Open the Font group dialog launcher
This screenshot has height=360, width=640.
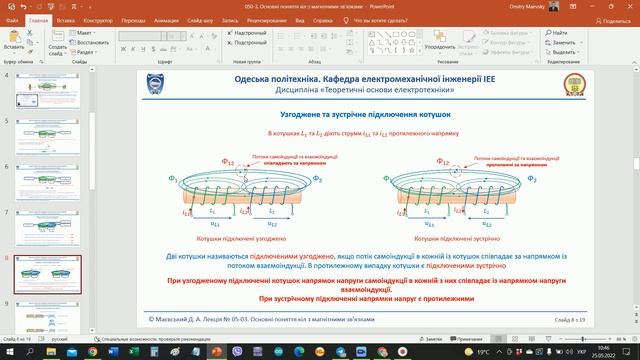tap(218, 62)
